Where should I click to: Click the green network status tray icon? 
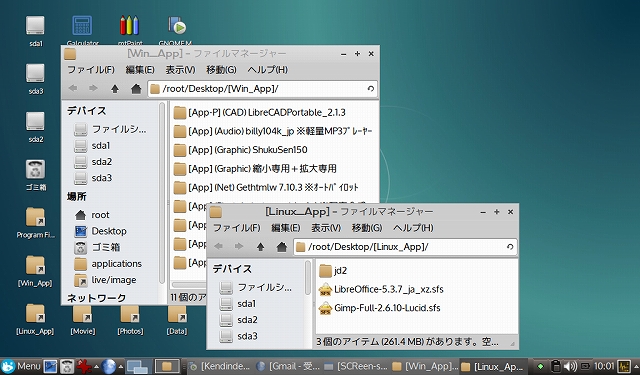tap(540, 366)
